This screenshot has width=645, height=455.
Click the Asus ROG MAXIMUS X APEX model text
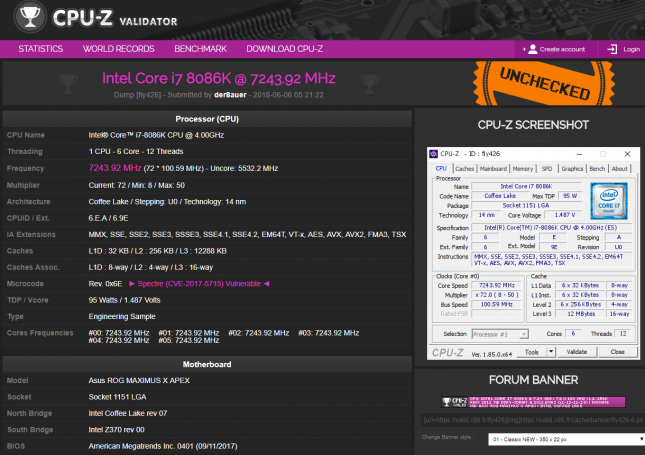tap(139, 381)
